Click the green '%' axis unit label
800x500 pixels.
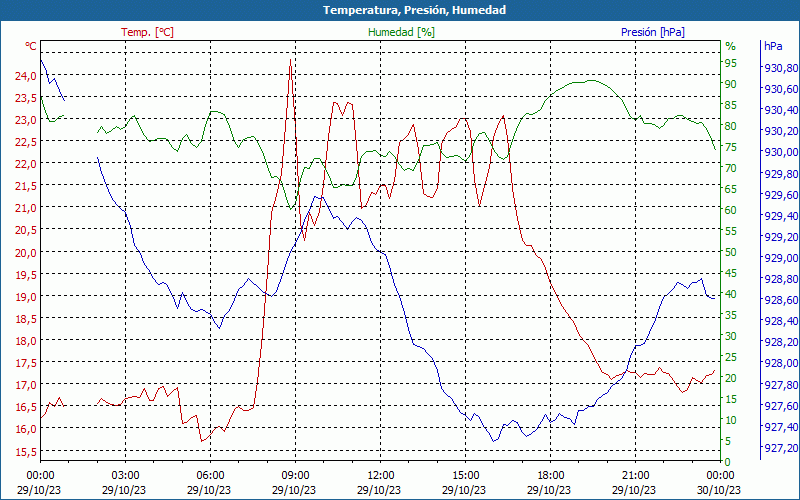point(731,46)
